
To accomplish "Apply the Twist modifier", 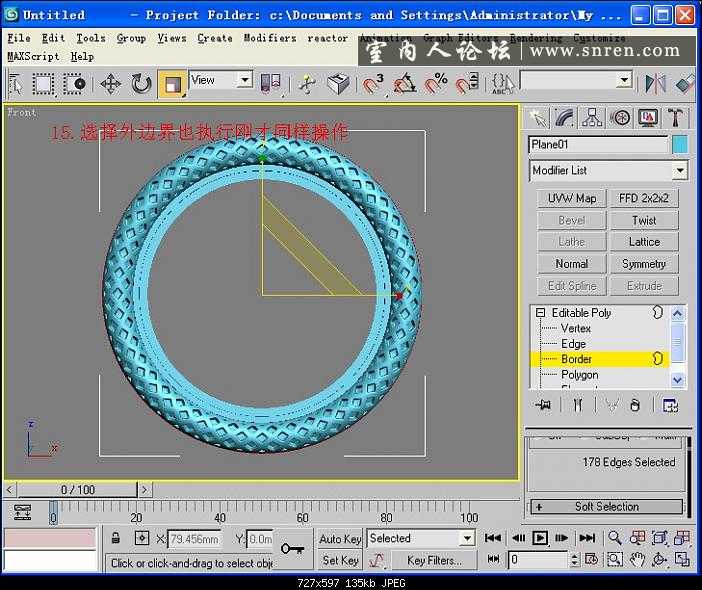I will point(644,220).
